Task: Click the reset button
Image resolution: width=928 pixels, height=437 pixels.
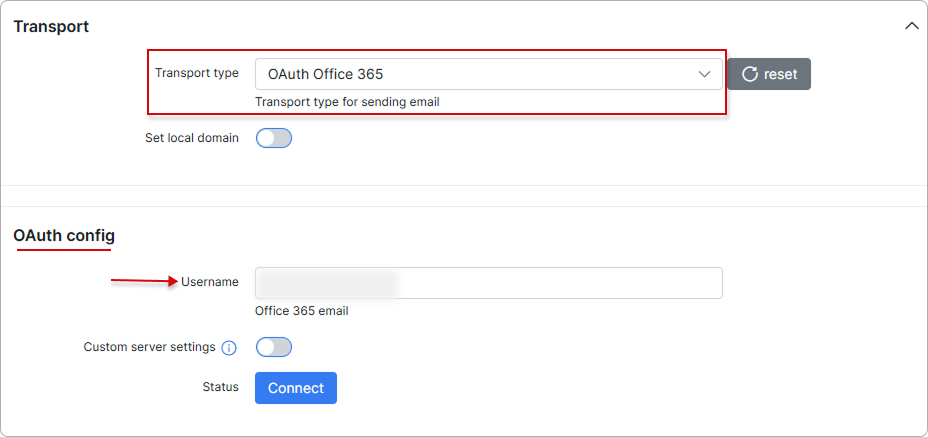Action: (769, 74)
